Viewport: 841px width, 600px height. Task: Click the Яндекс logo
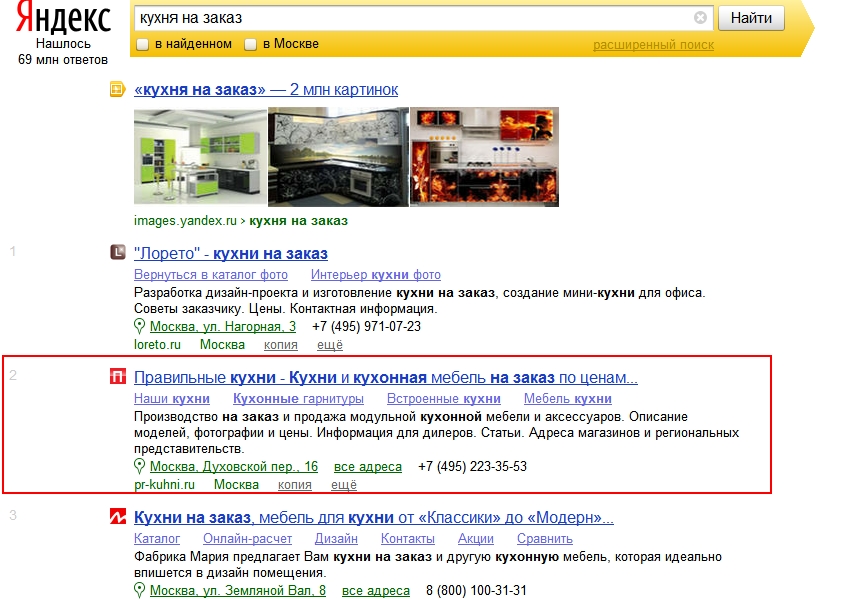tap(63, 19)
